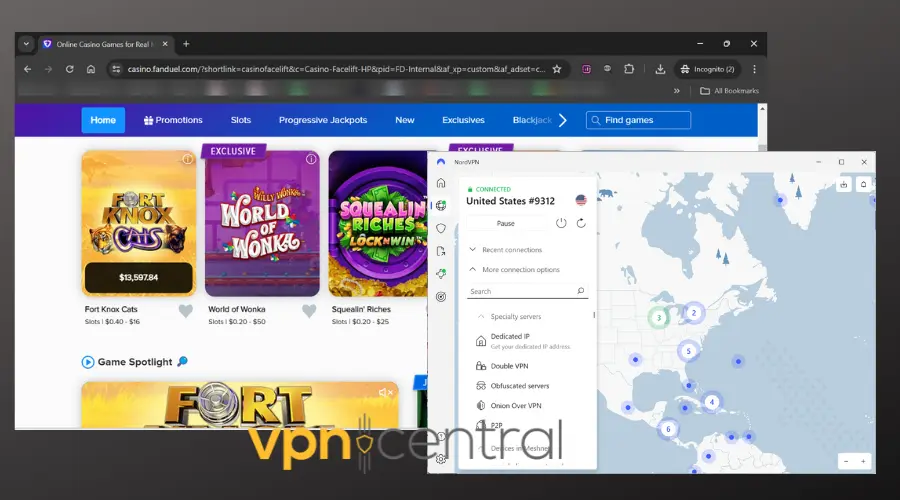Viewport: 900px width, 500px height.
Task: Favorite Fort Knox Cats with heart icon
Action: [x=185, y=311]
